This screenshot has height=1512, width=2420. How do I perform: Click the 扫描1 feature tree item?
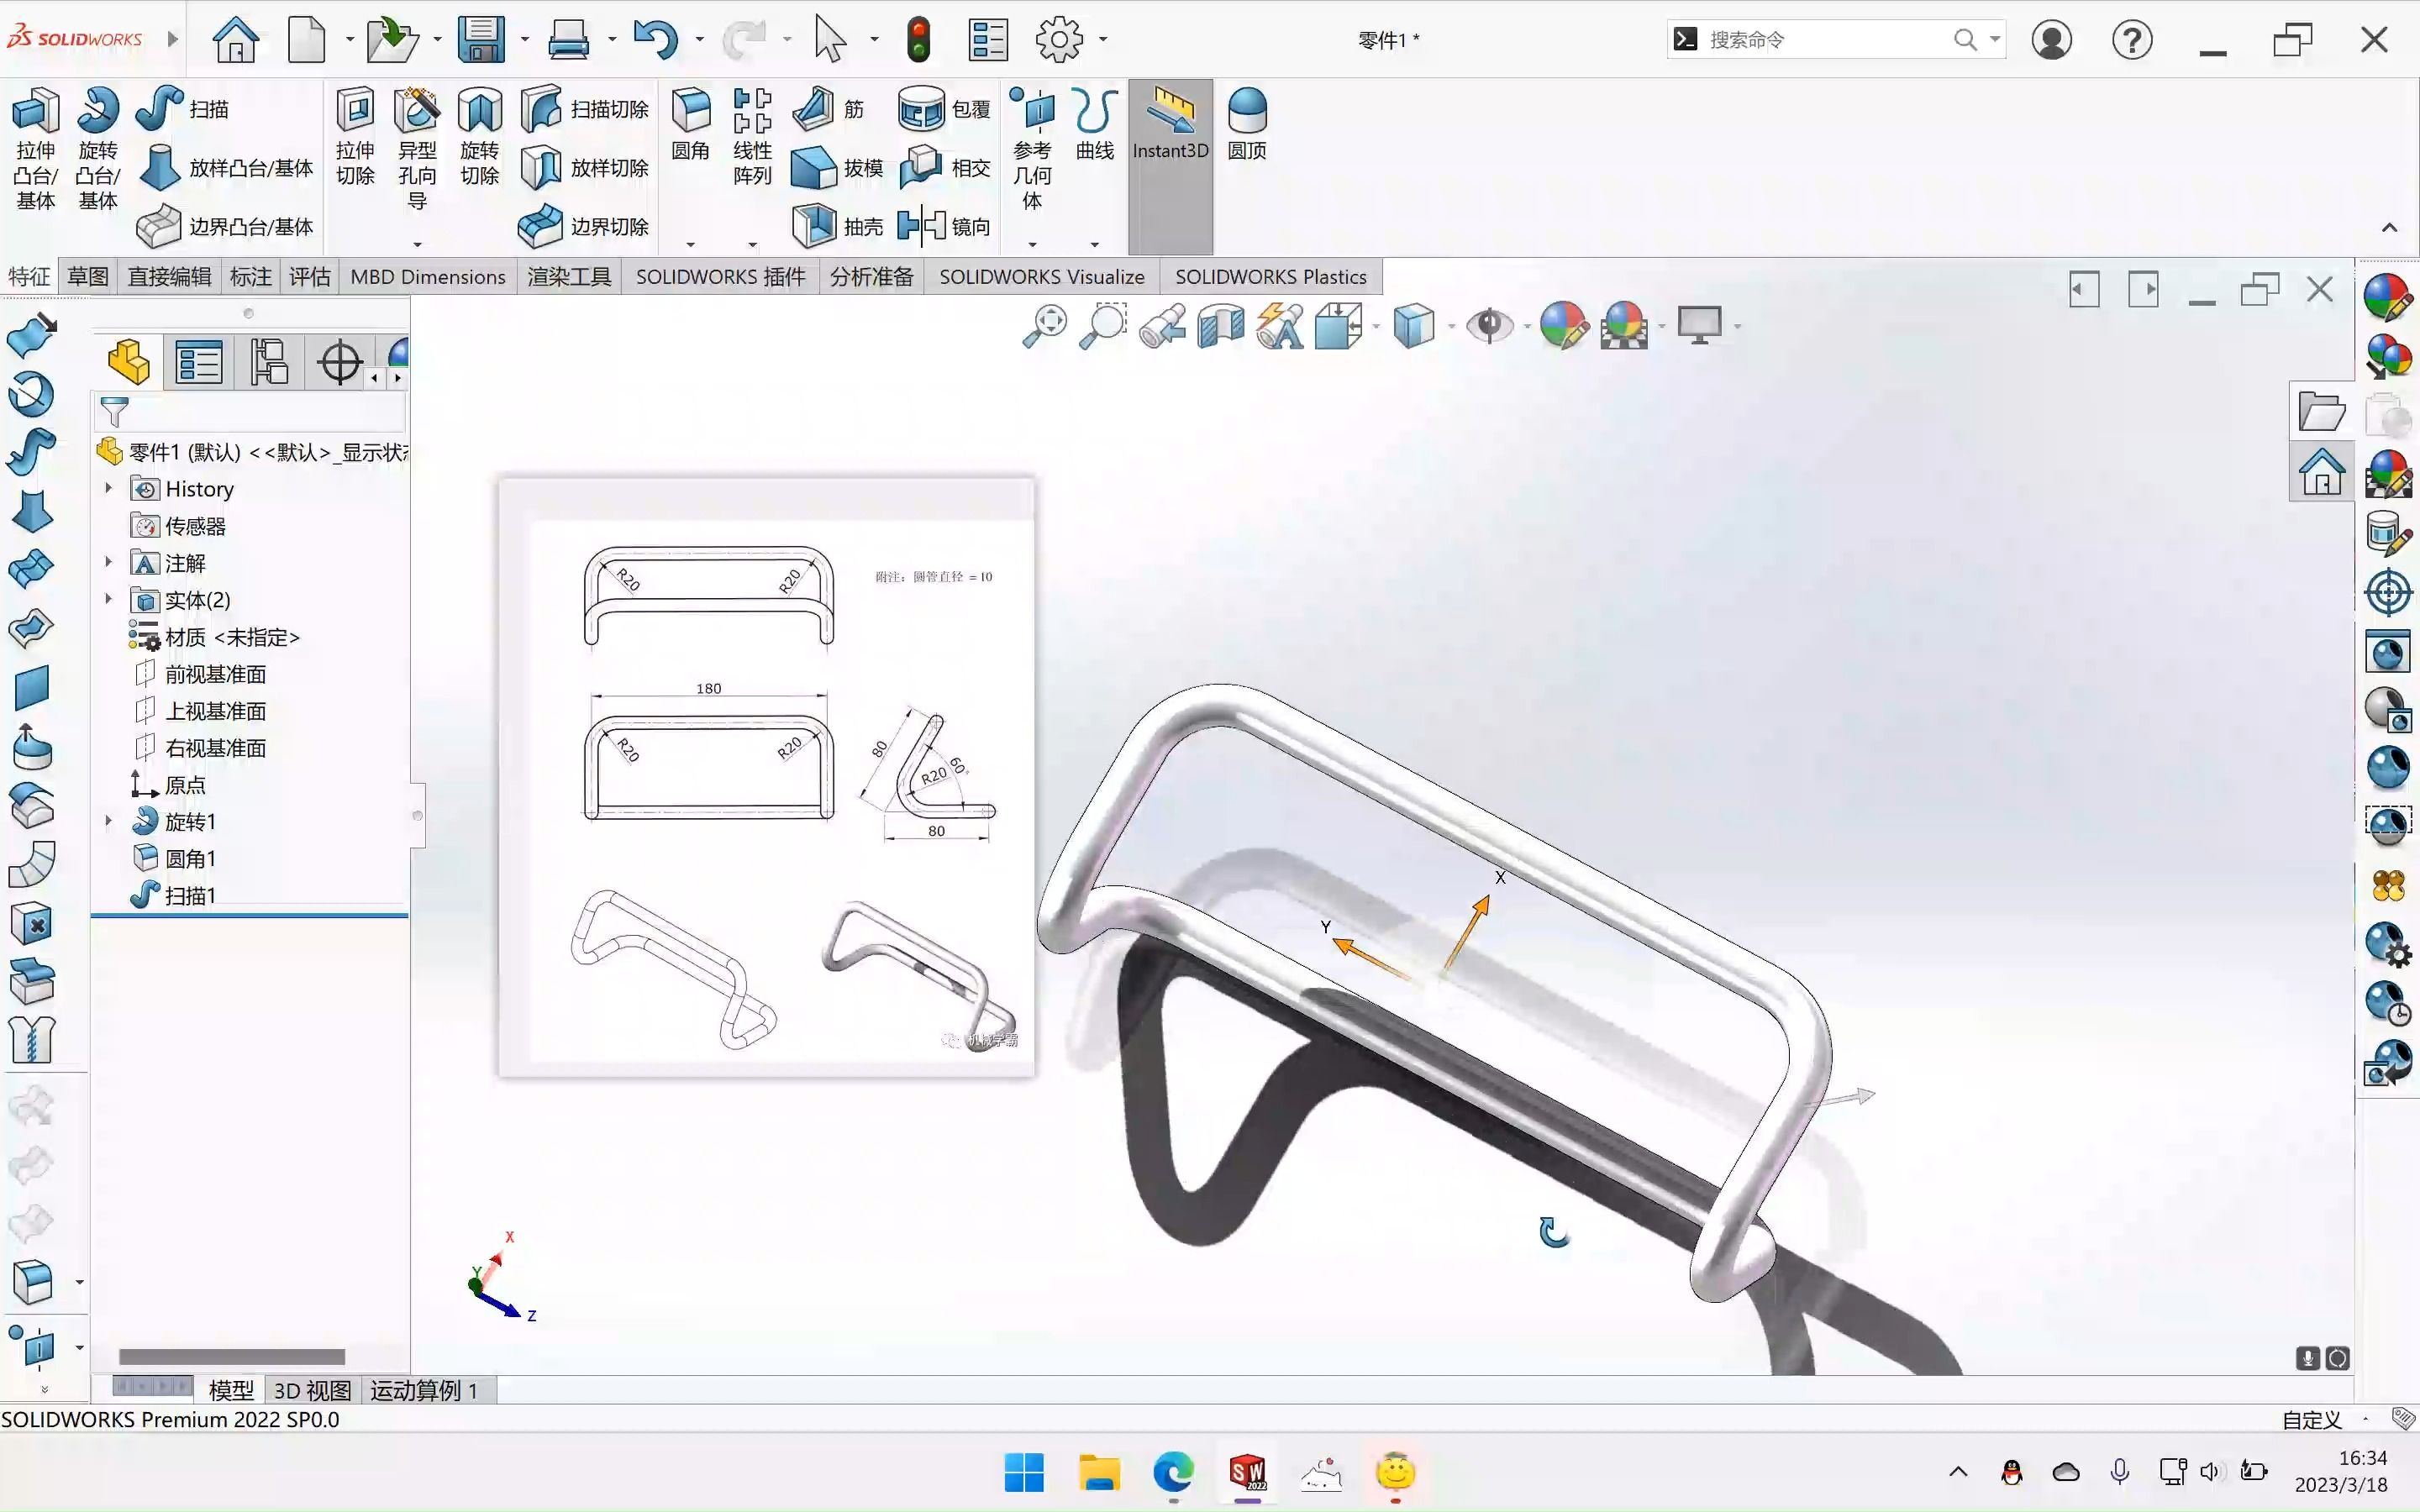190,895
